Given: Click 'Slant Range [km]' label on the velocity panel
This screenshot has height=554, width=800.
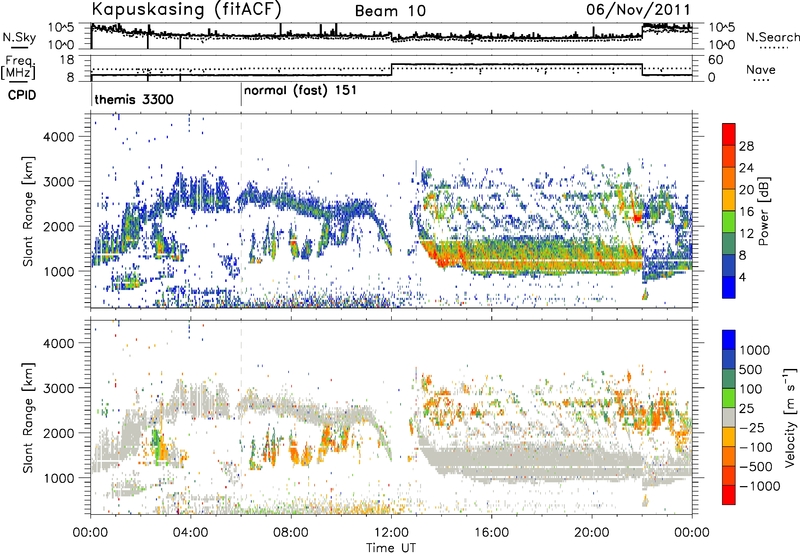Looking at the screenshot, I should [28, 417].
